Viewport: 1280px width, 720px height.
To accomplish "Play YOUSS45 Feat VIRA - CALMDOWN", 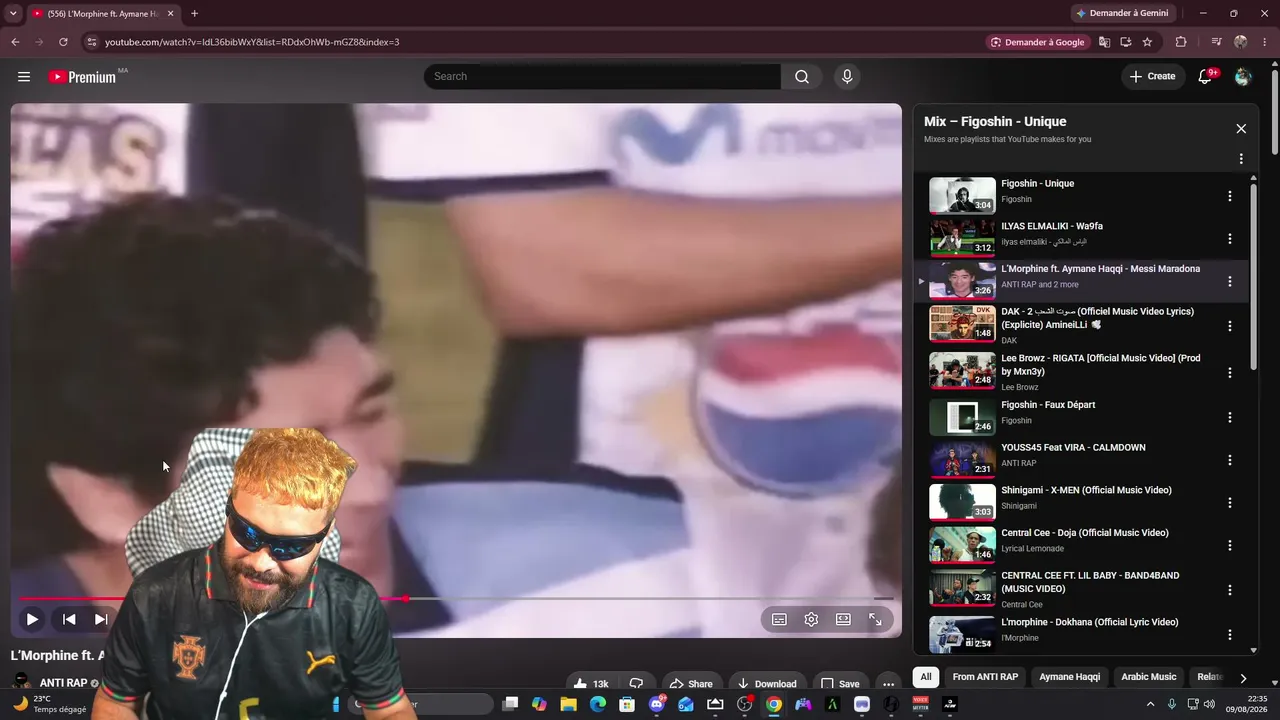I will point(962,460).
